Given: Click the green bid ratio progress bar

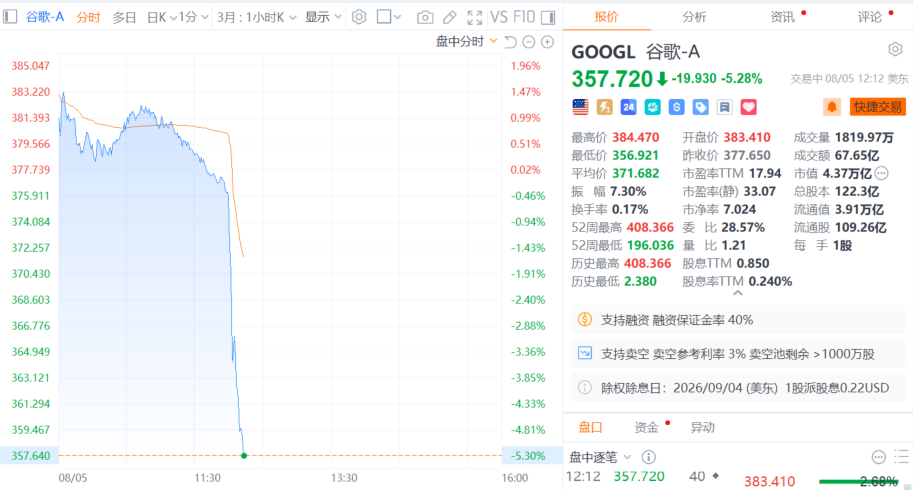Looking at the screenshot, I should click(x=859, y=481).
